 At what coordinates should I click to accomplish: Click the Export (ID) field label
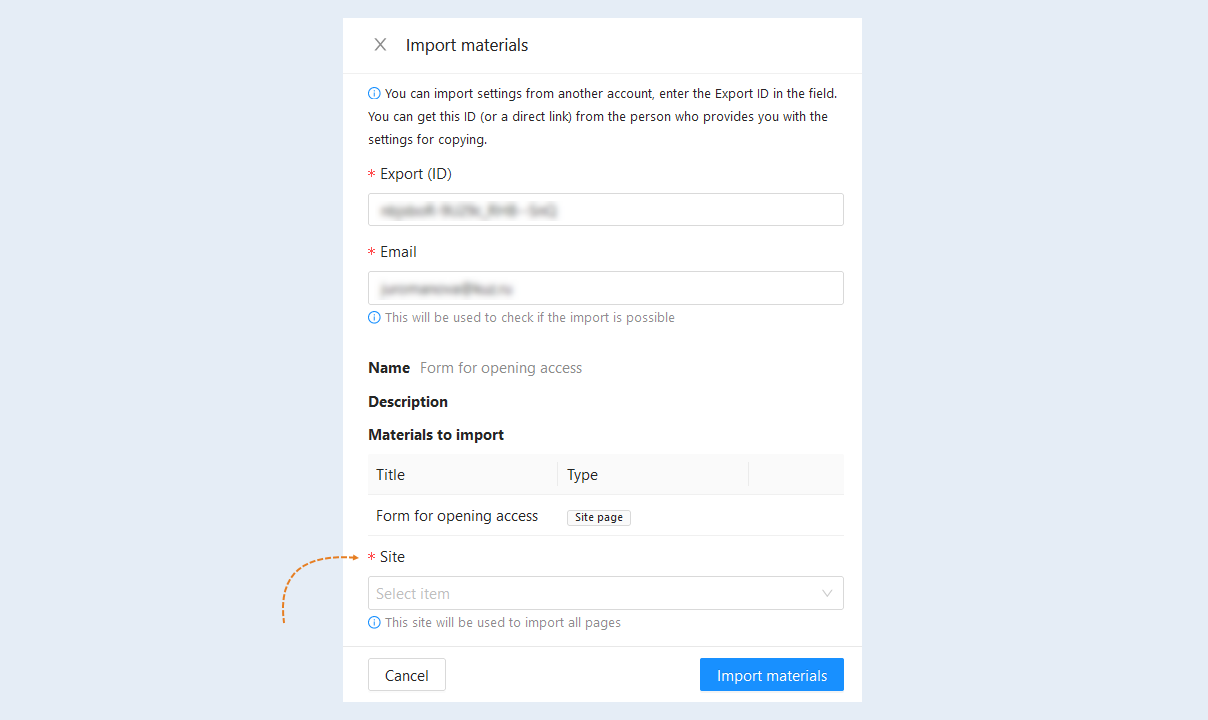[416, 174]
